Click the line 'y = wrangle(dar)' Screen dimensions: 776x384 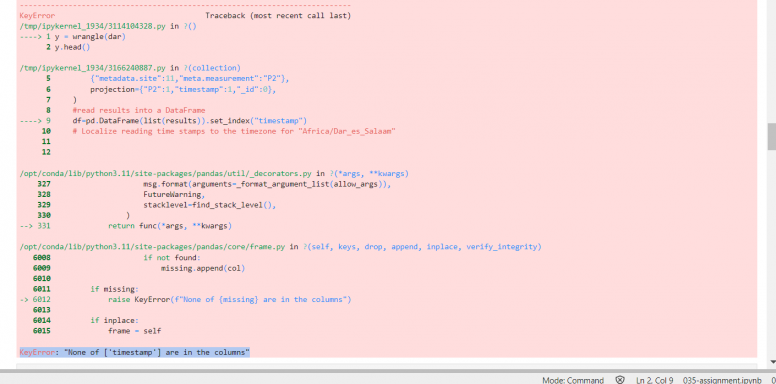point(90,37)
